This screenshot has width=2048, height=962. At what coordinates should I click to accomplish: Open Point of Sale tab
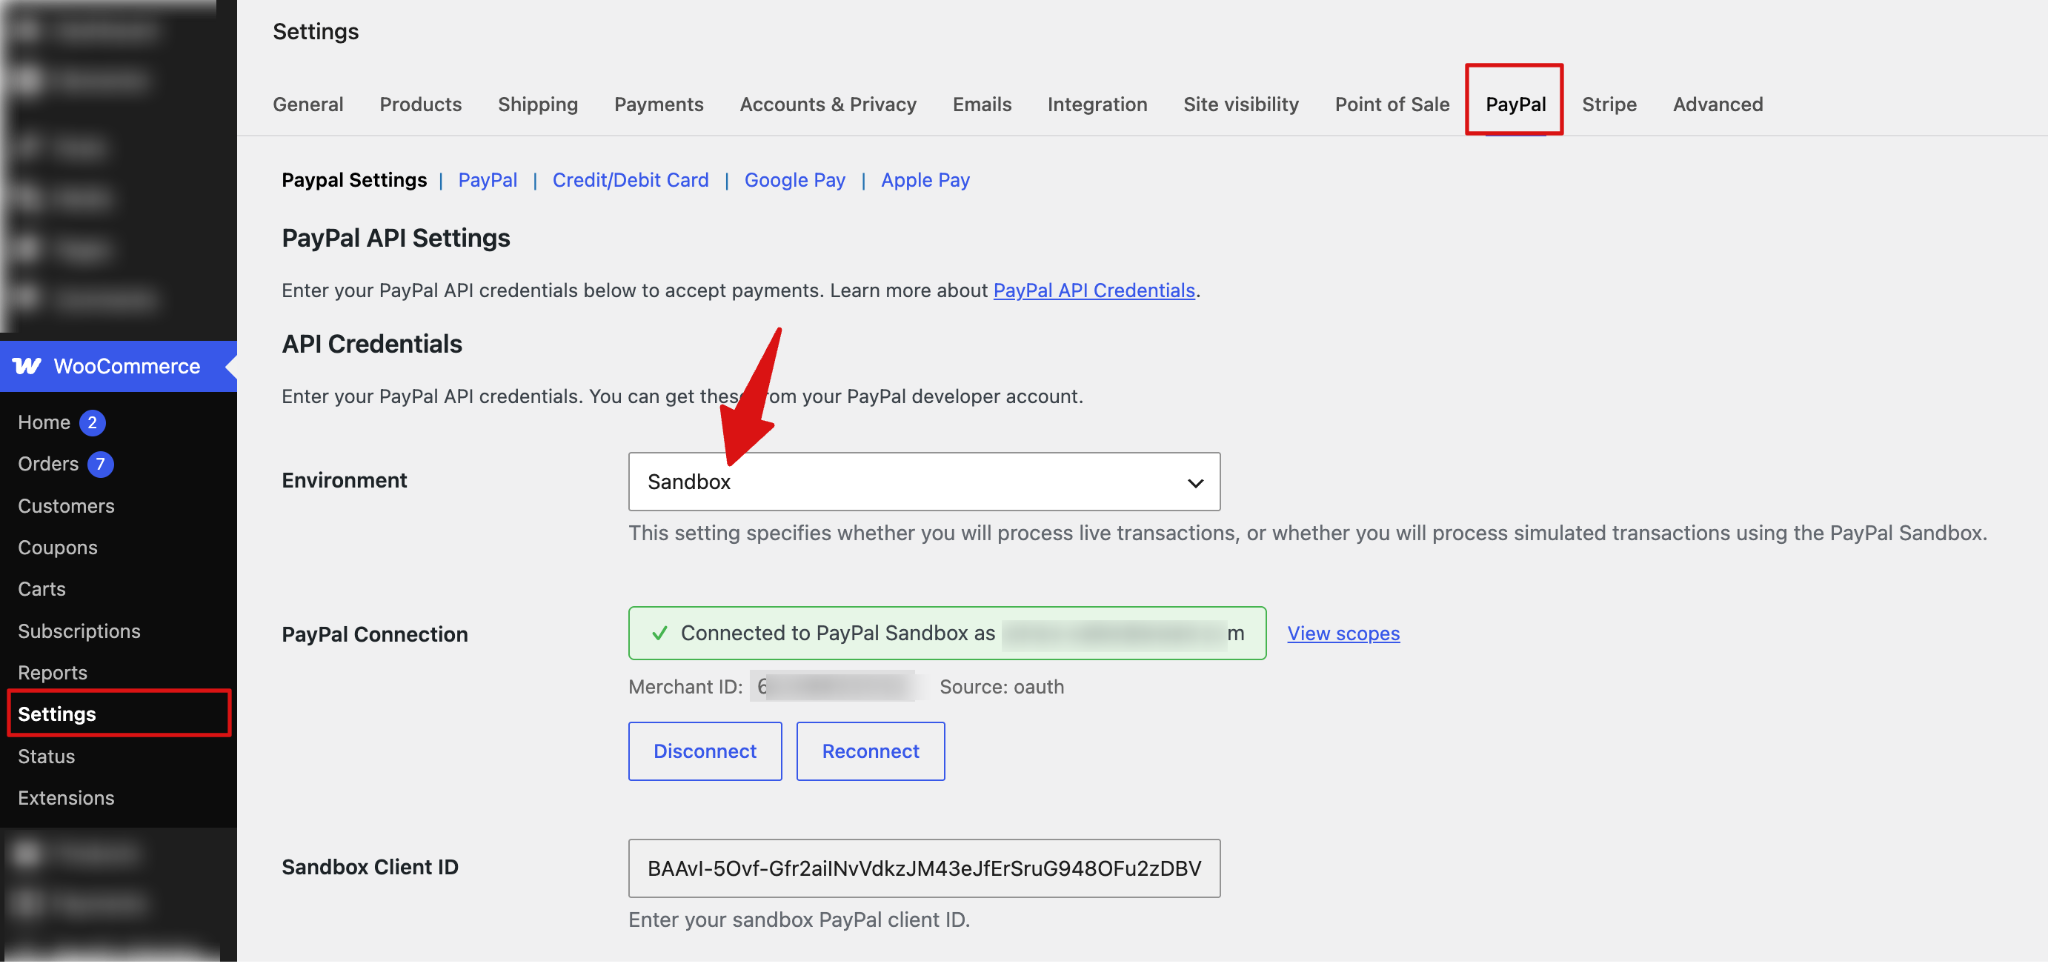click(x=1392, y=104)
